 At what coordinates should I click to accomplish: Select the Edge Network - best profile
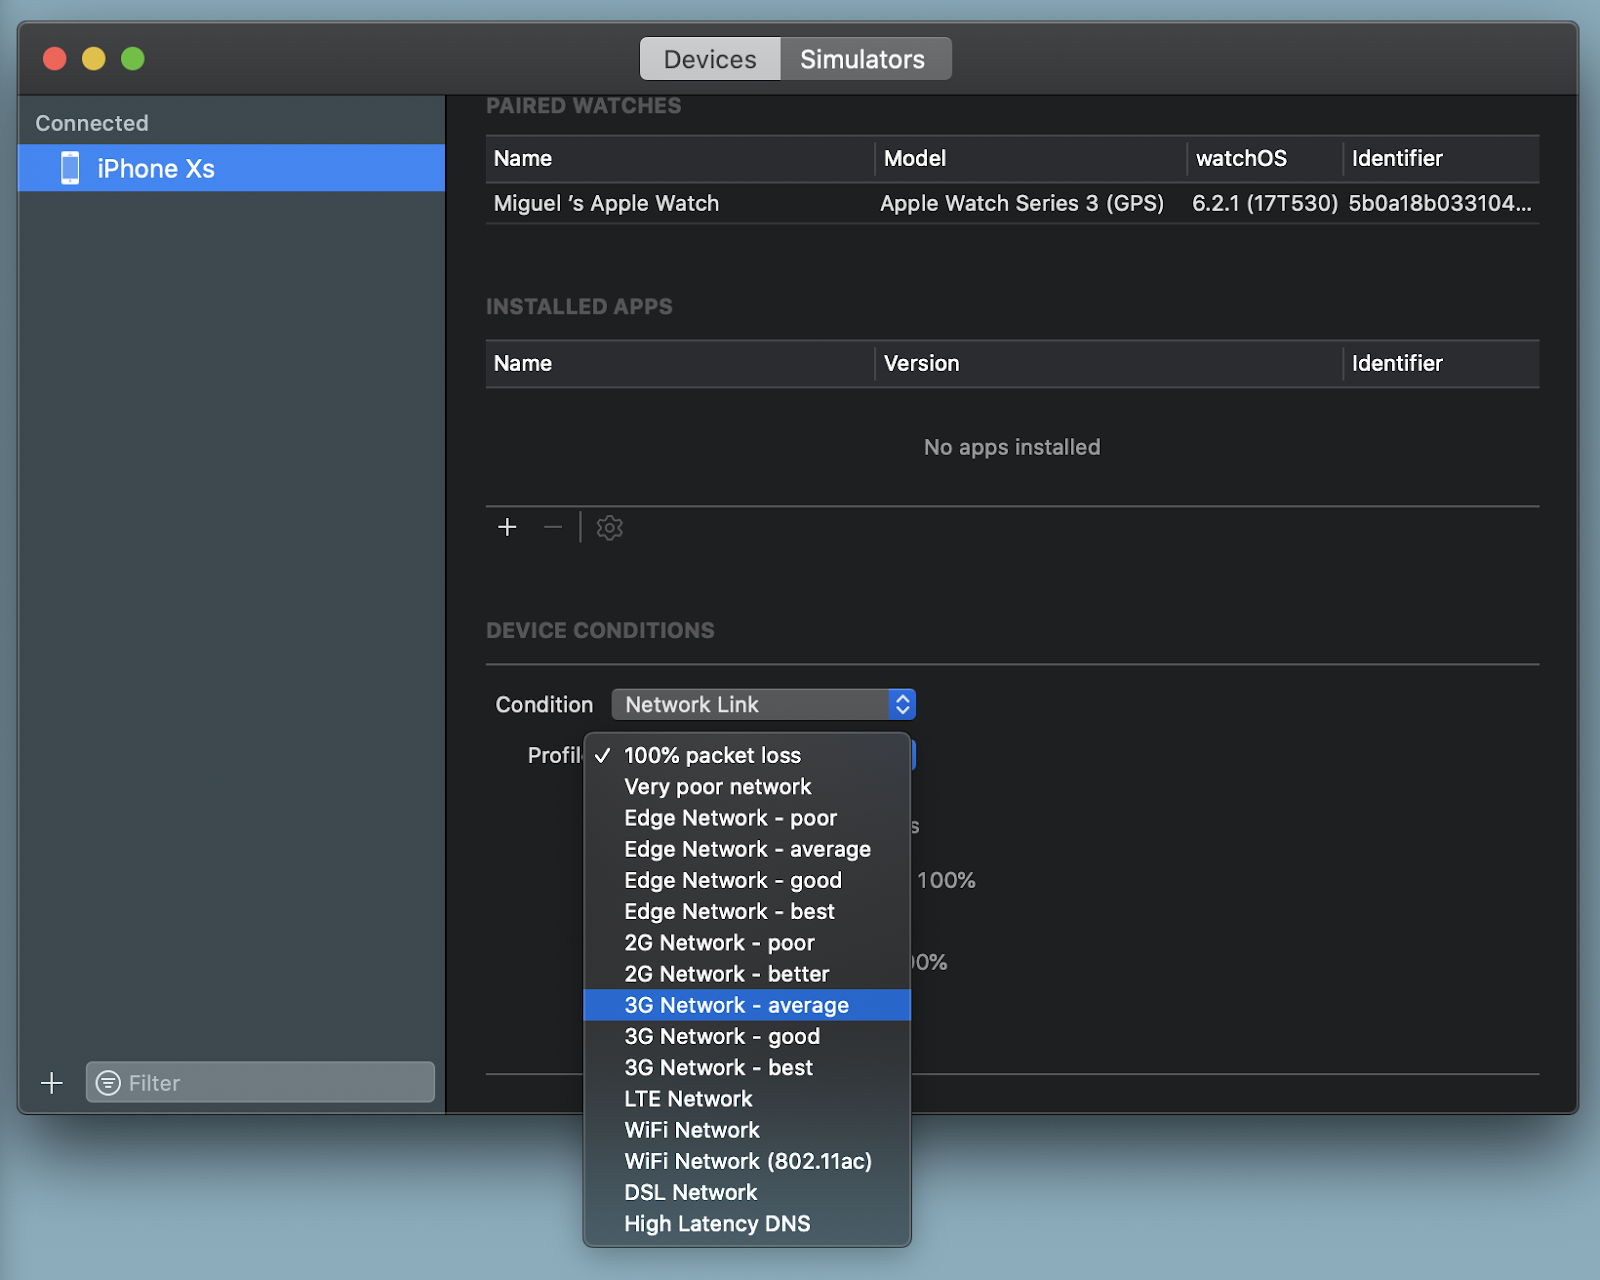(729, 911)
